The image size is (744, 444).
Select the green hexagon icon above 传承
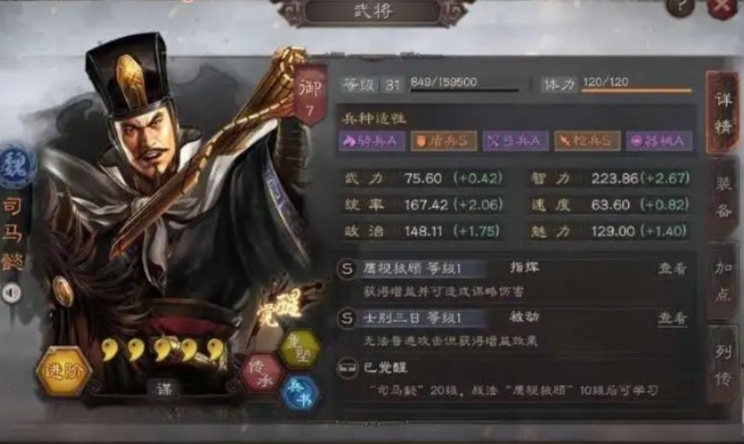(x=299, y=350)
